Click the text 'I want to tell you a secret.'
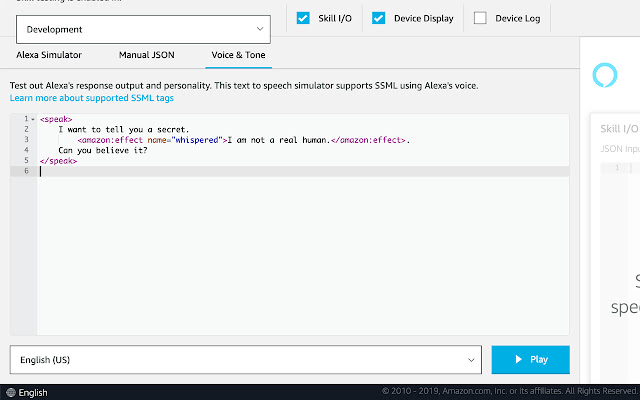Viewport: 640px width, 400px height. pyautogui.click(x=124, y=129)
